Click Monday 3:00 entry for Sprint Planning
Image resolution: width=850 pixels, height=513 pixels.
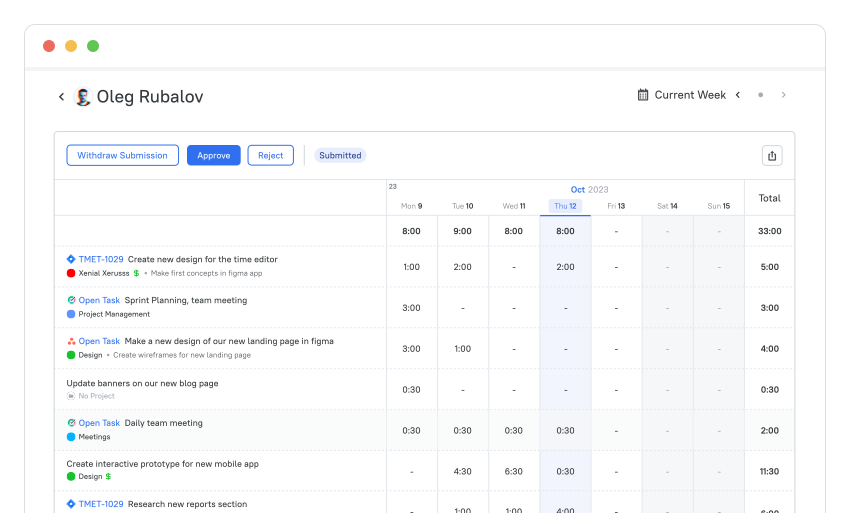(411, 307)
